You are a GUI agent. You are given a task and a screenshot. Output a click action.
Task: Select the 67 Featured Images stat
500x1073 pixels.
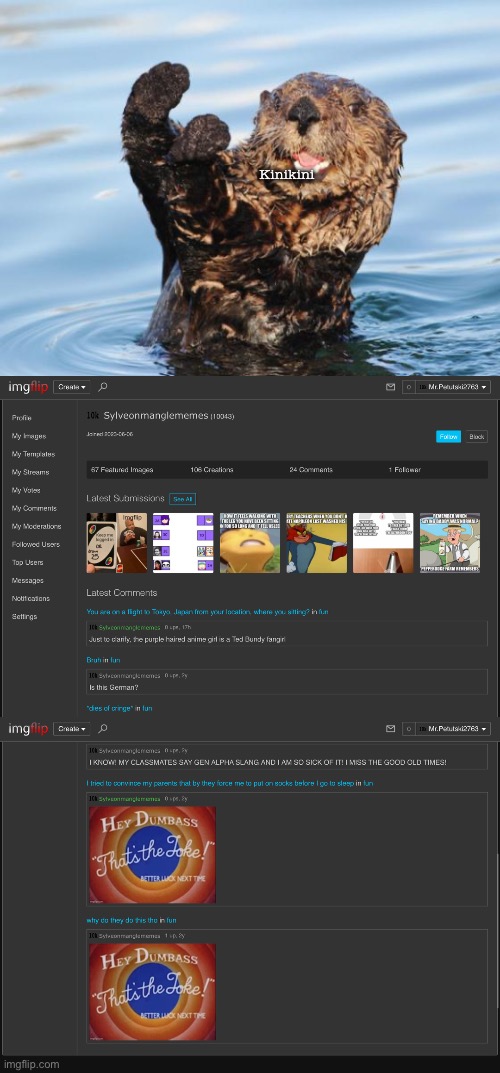click(x=122, y=469)
